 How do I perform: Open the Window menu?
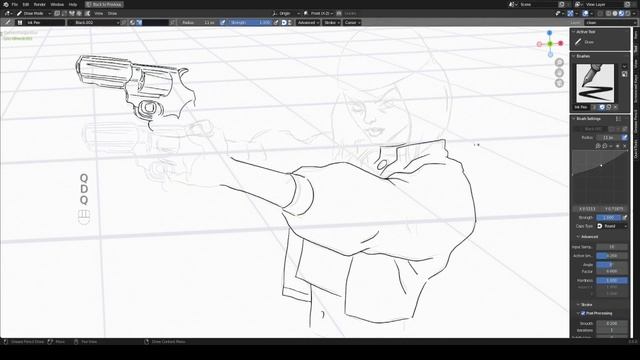[57, 4]
